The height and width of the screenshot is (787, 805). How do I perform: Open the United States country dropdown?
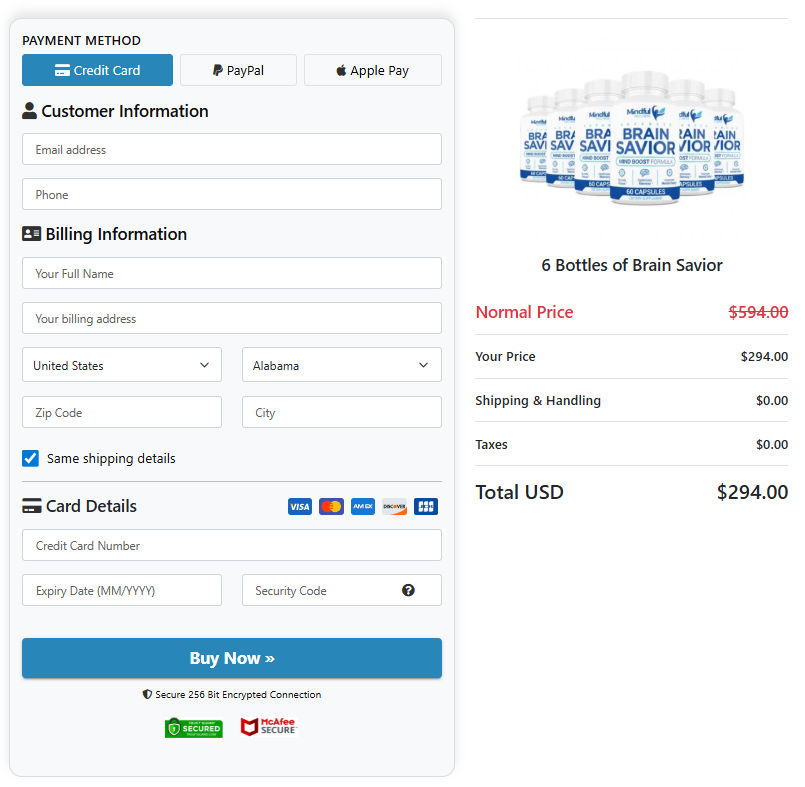[122, 365]
